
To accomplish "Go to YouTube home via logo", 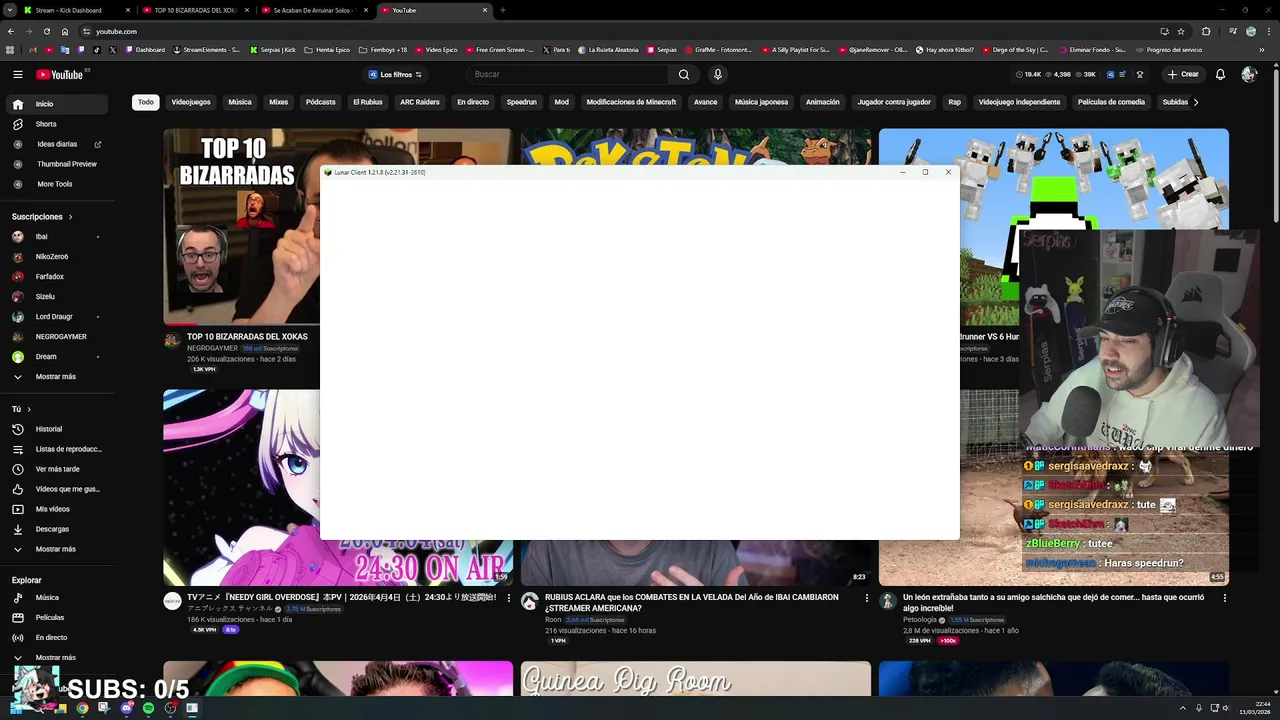I will pyautogui.click(x=60, y=74).
